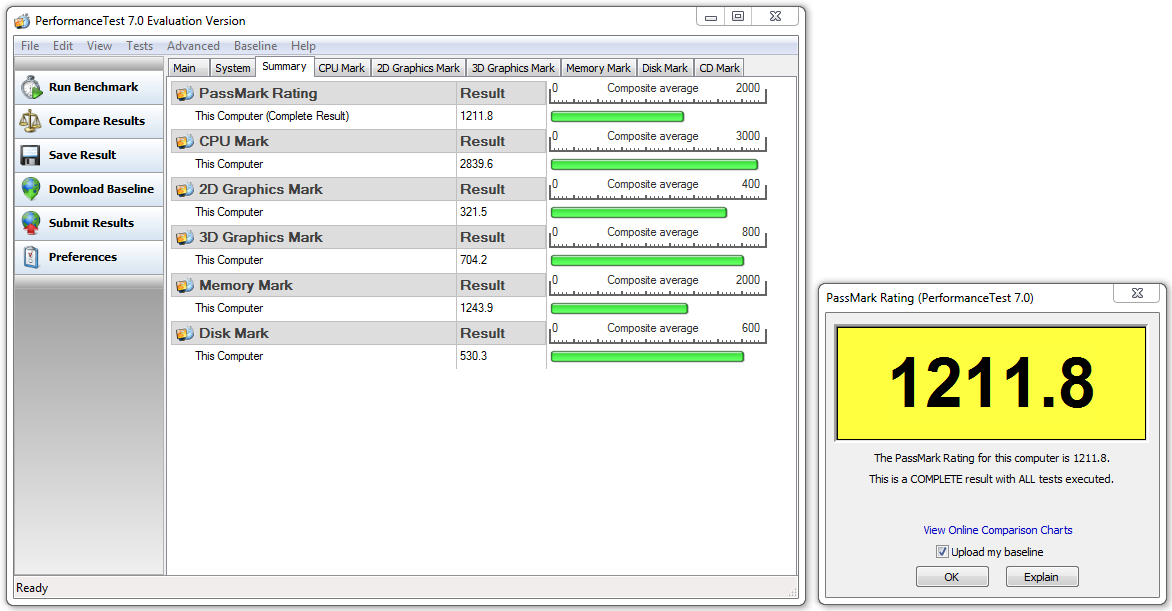Select the 704.2 3D Graphics result value

(x=473, y=260)
